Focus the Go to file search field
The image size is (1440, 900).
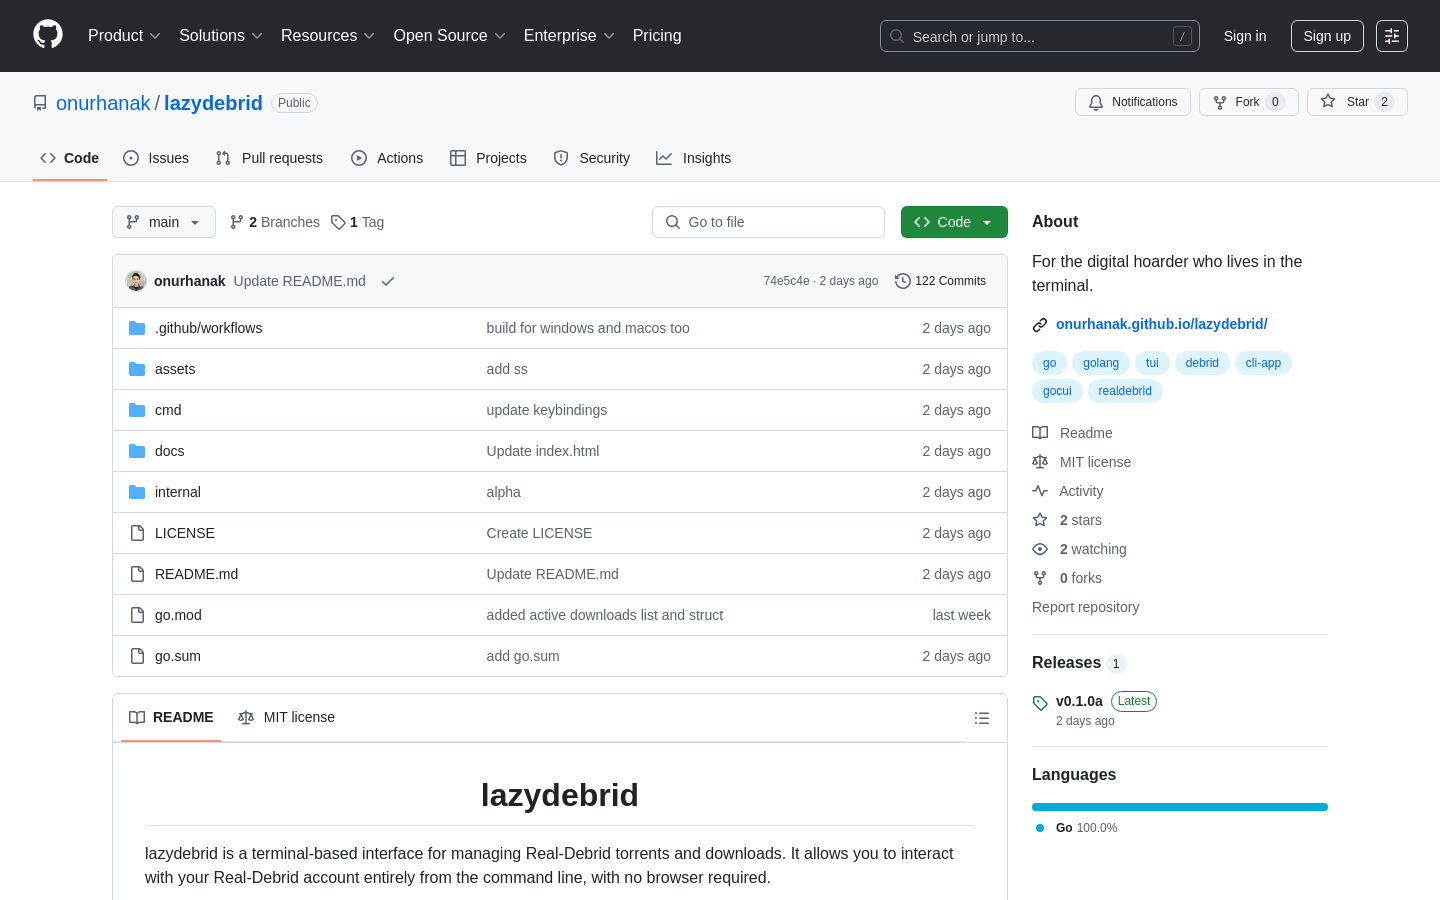(768, 222)
